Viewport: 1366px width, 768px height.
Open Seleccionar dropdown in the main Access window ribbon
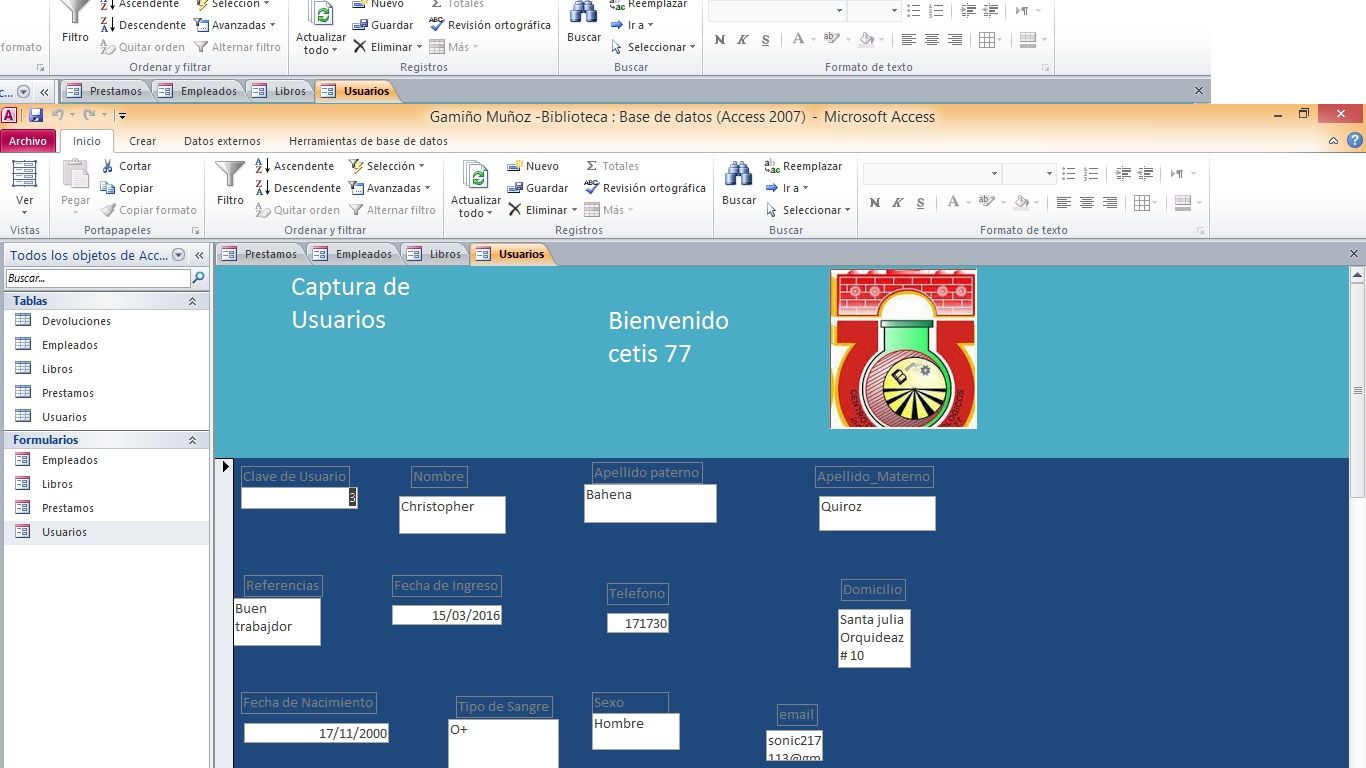(x=809, y=210)
